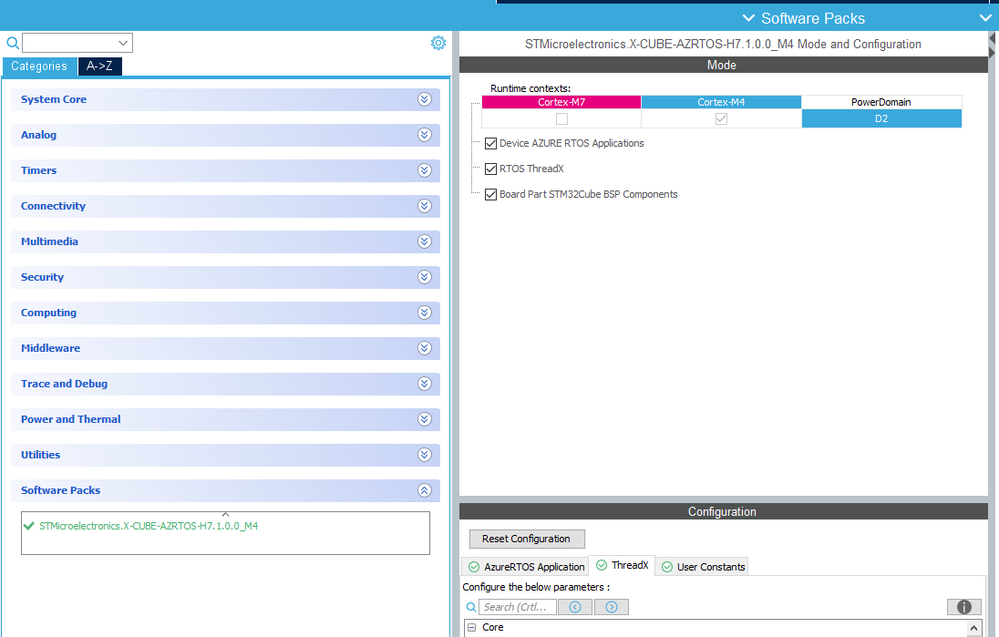999x637 pixels.
Task: Click the chevron at far right of top bar
Action: [x=985, y=18]
